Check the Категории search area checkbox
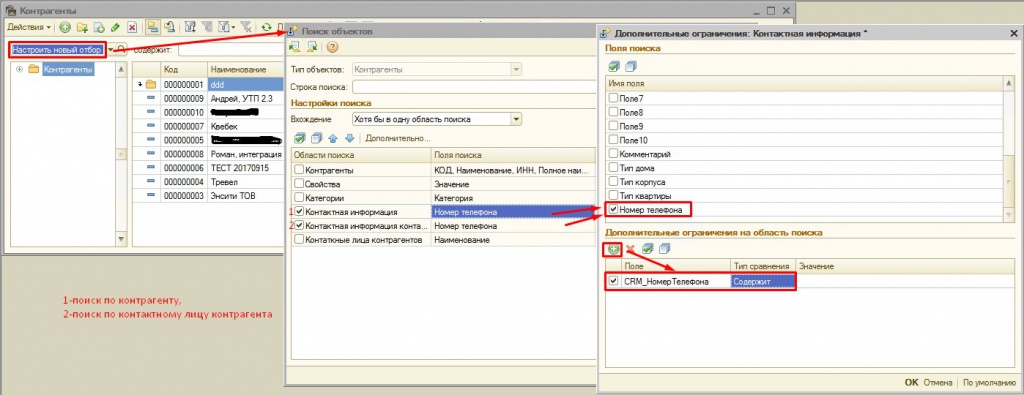 click(x=299, y=198)
